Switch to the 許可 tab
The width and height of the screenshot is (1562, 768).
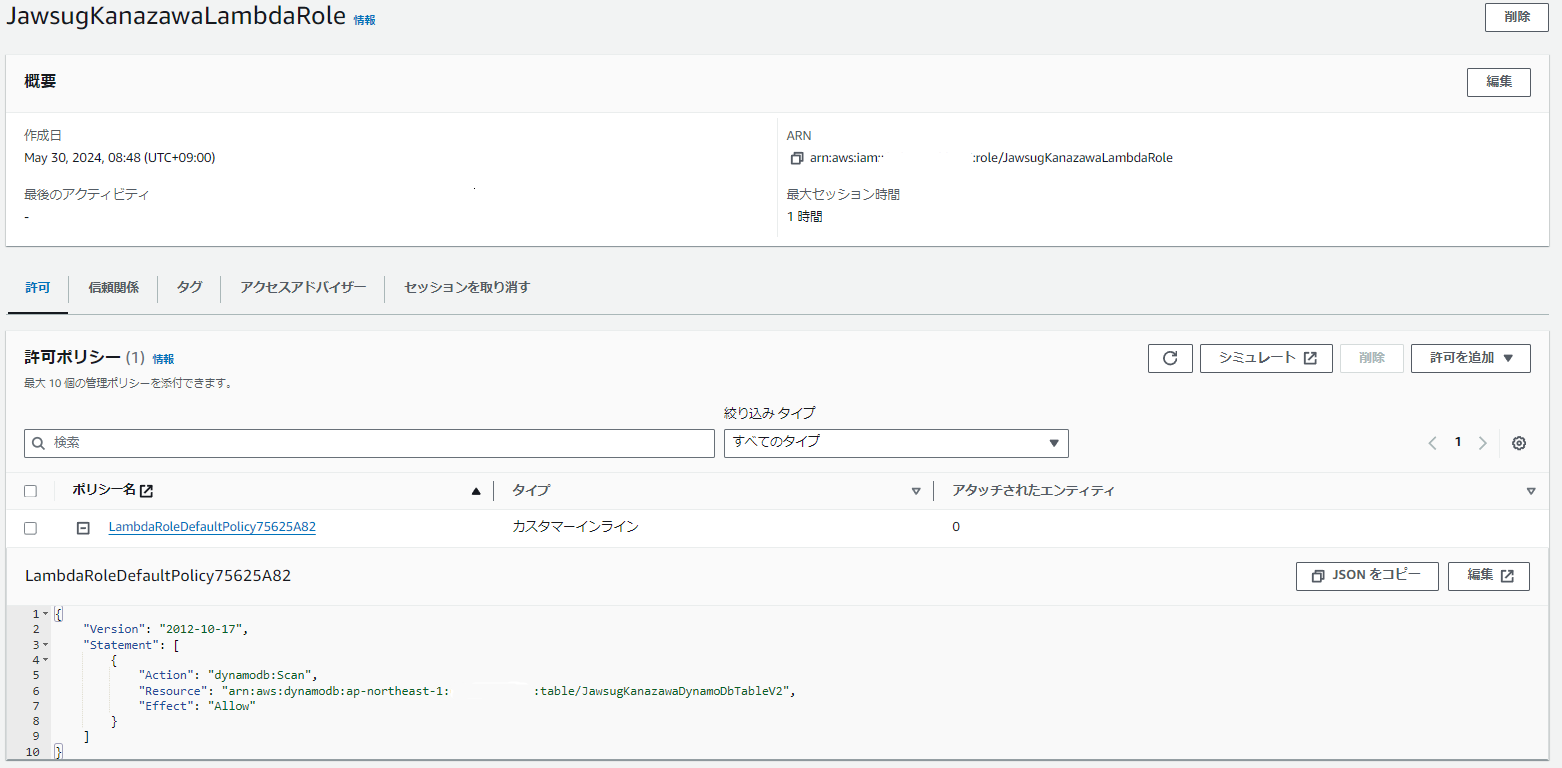37,288
